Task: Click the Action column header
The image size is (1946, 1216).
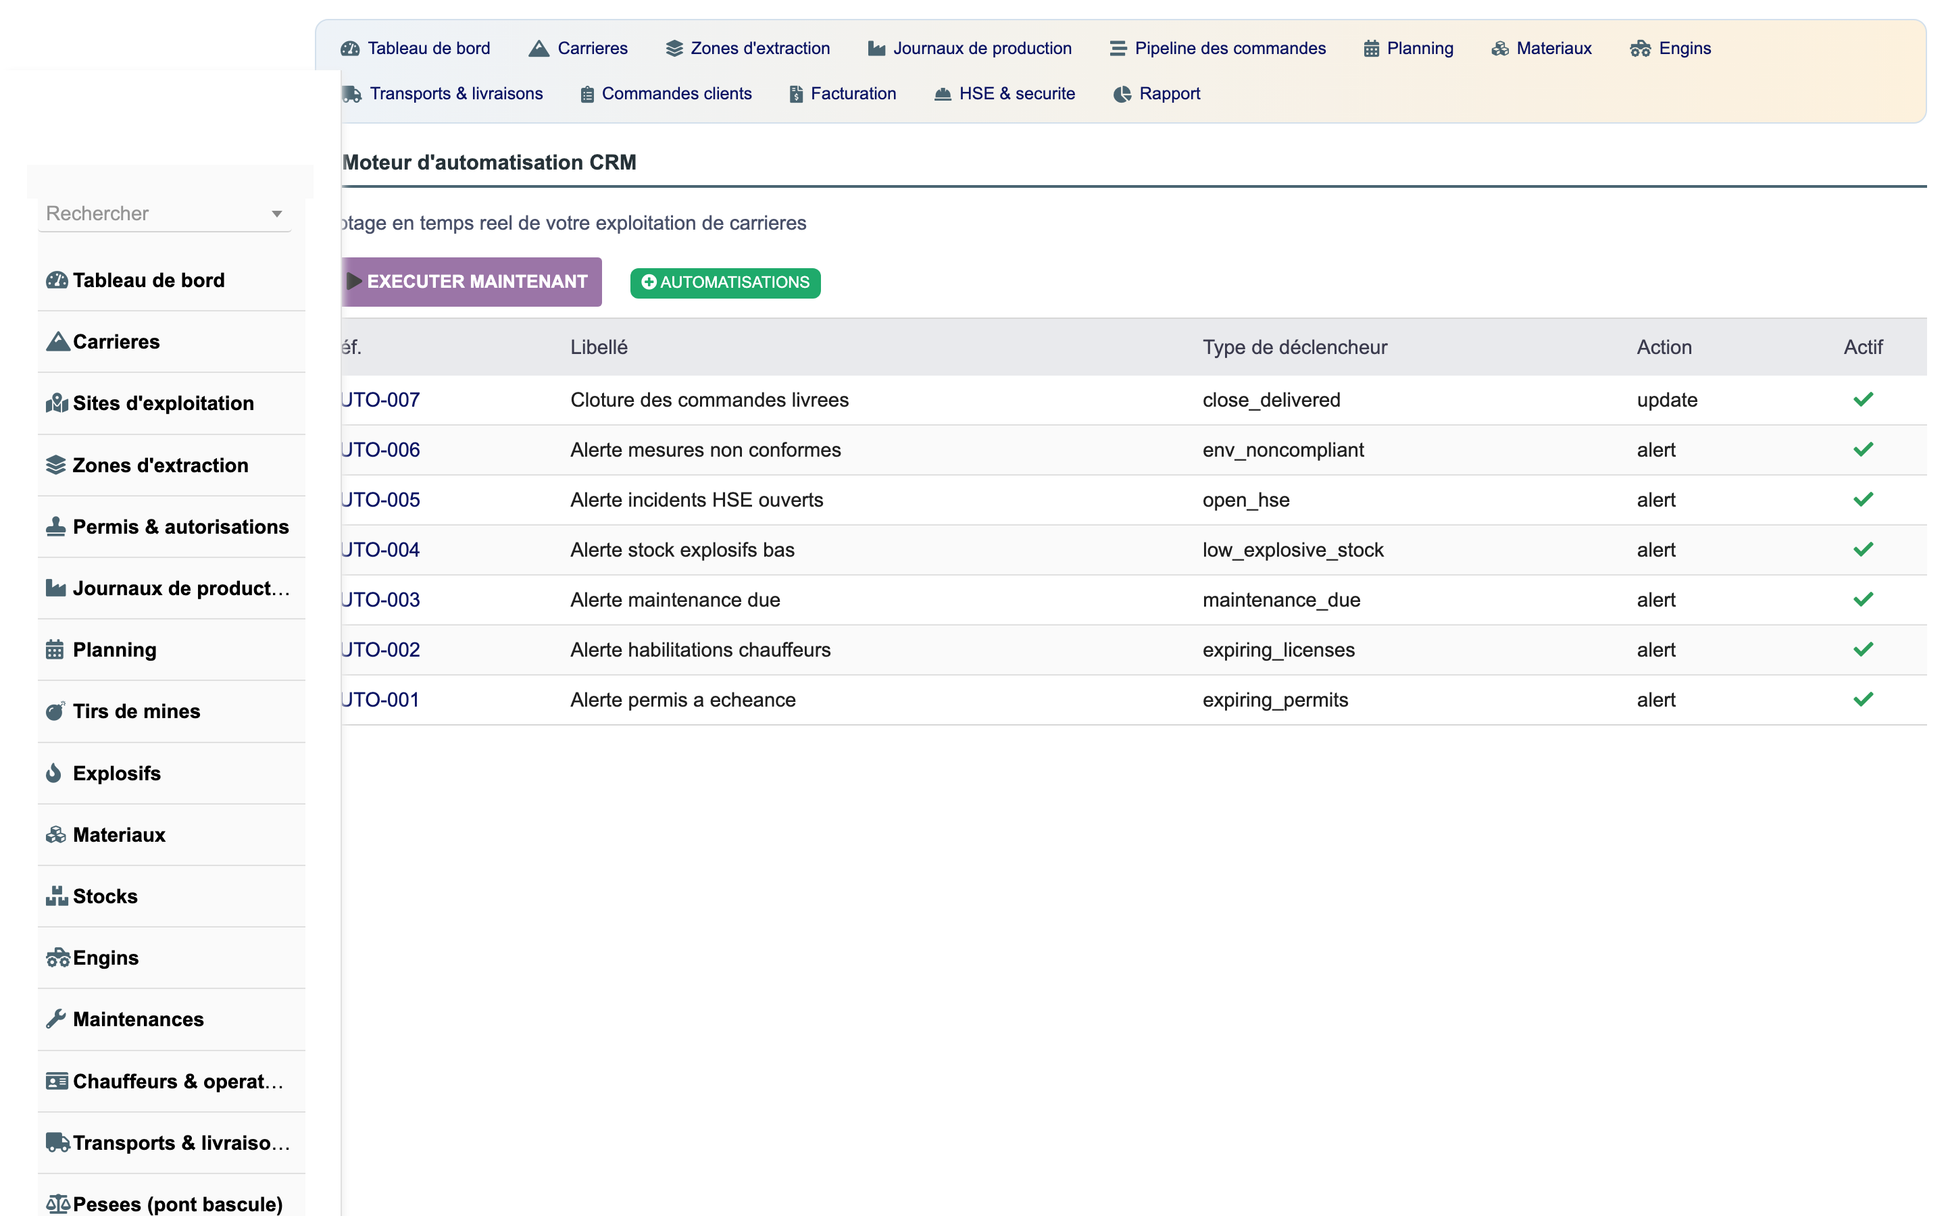Action: tap(1664, 347)
